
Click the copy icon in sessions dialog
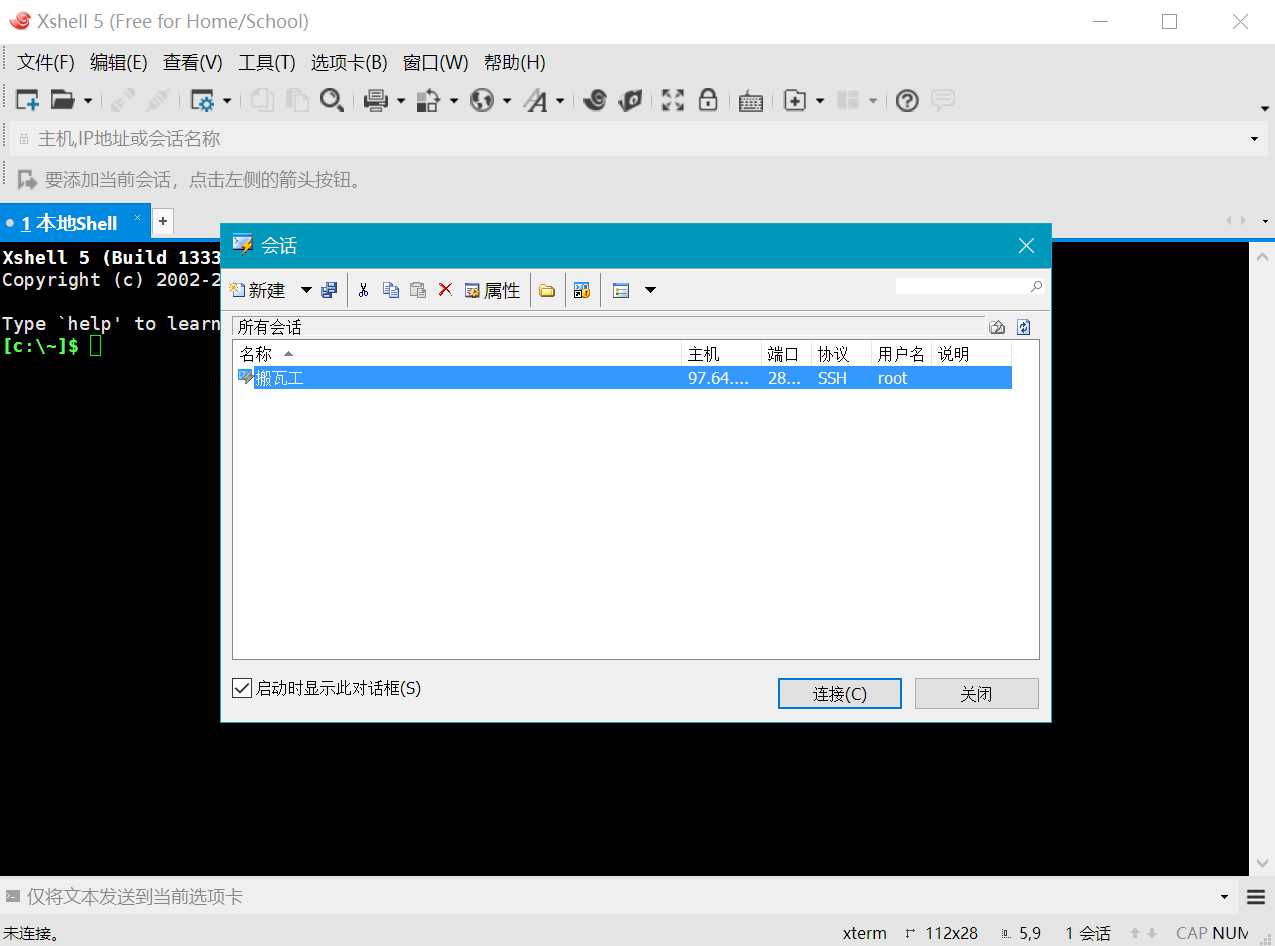pyautogui.click(x=391, y=290)
